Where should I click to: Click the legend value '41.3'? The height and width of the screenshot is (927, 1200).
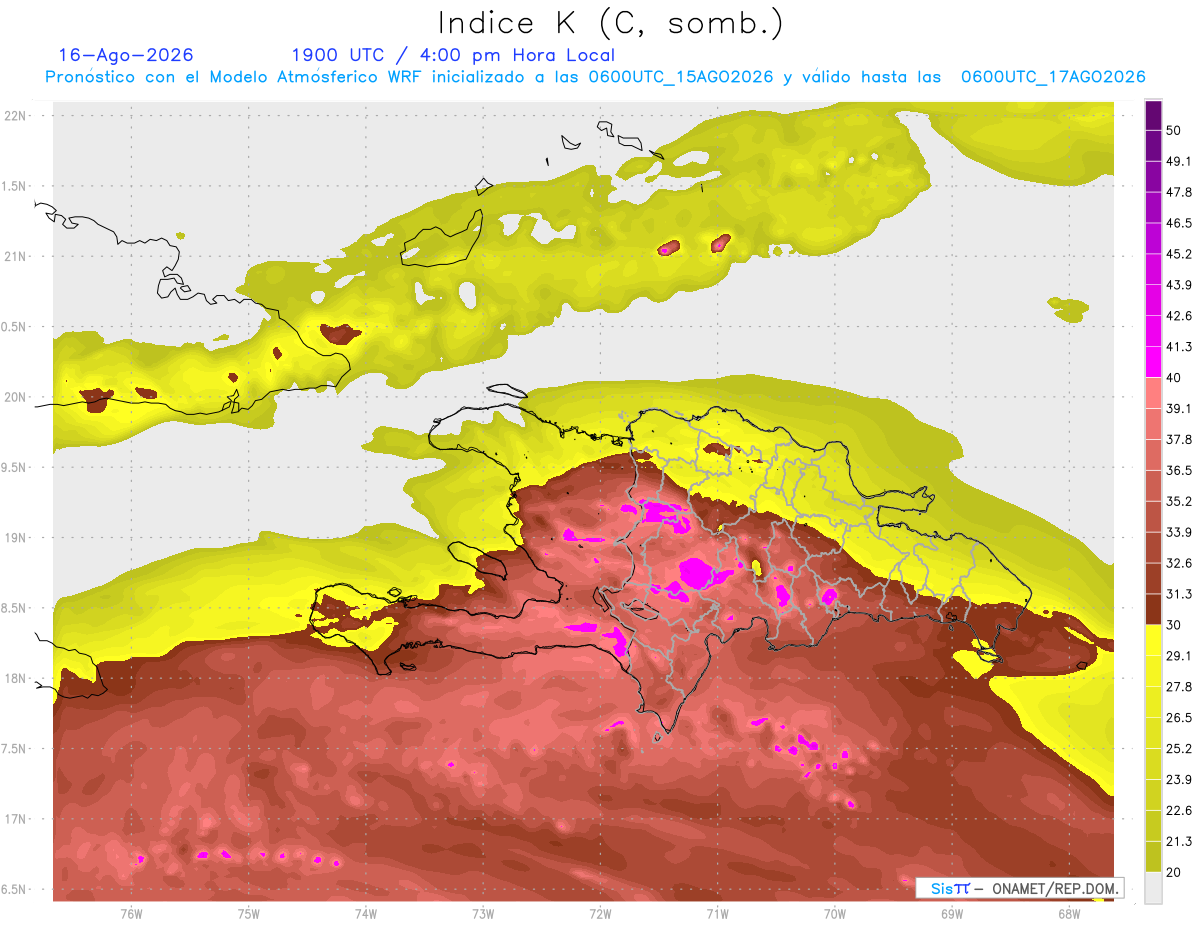tap(1179, 347)
